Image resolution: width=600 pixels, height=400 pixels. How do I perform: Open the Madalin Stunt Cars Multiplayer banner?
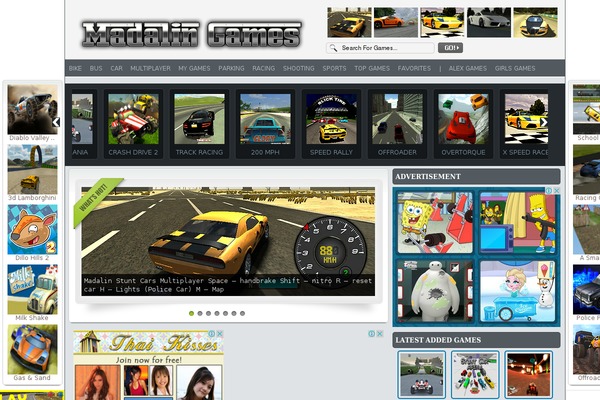click(x=228, y=241)
